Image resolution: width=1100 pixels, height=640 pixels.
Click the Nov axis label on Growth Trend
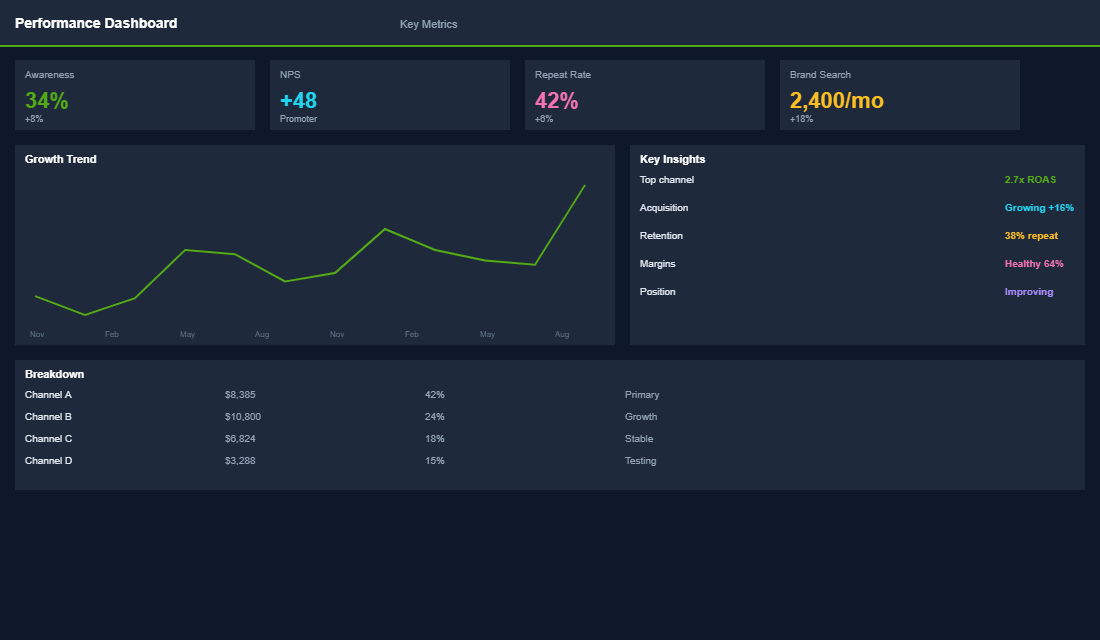pos(37,334)
